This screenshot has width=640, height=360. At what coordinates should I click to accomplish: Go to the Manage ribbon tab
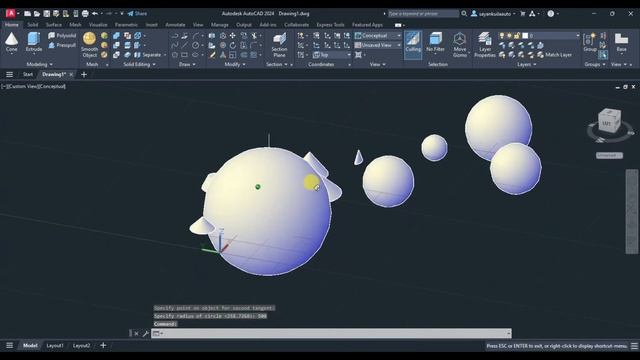click(220, 25)
